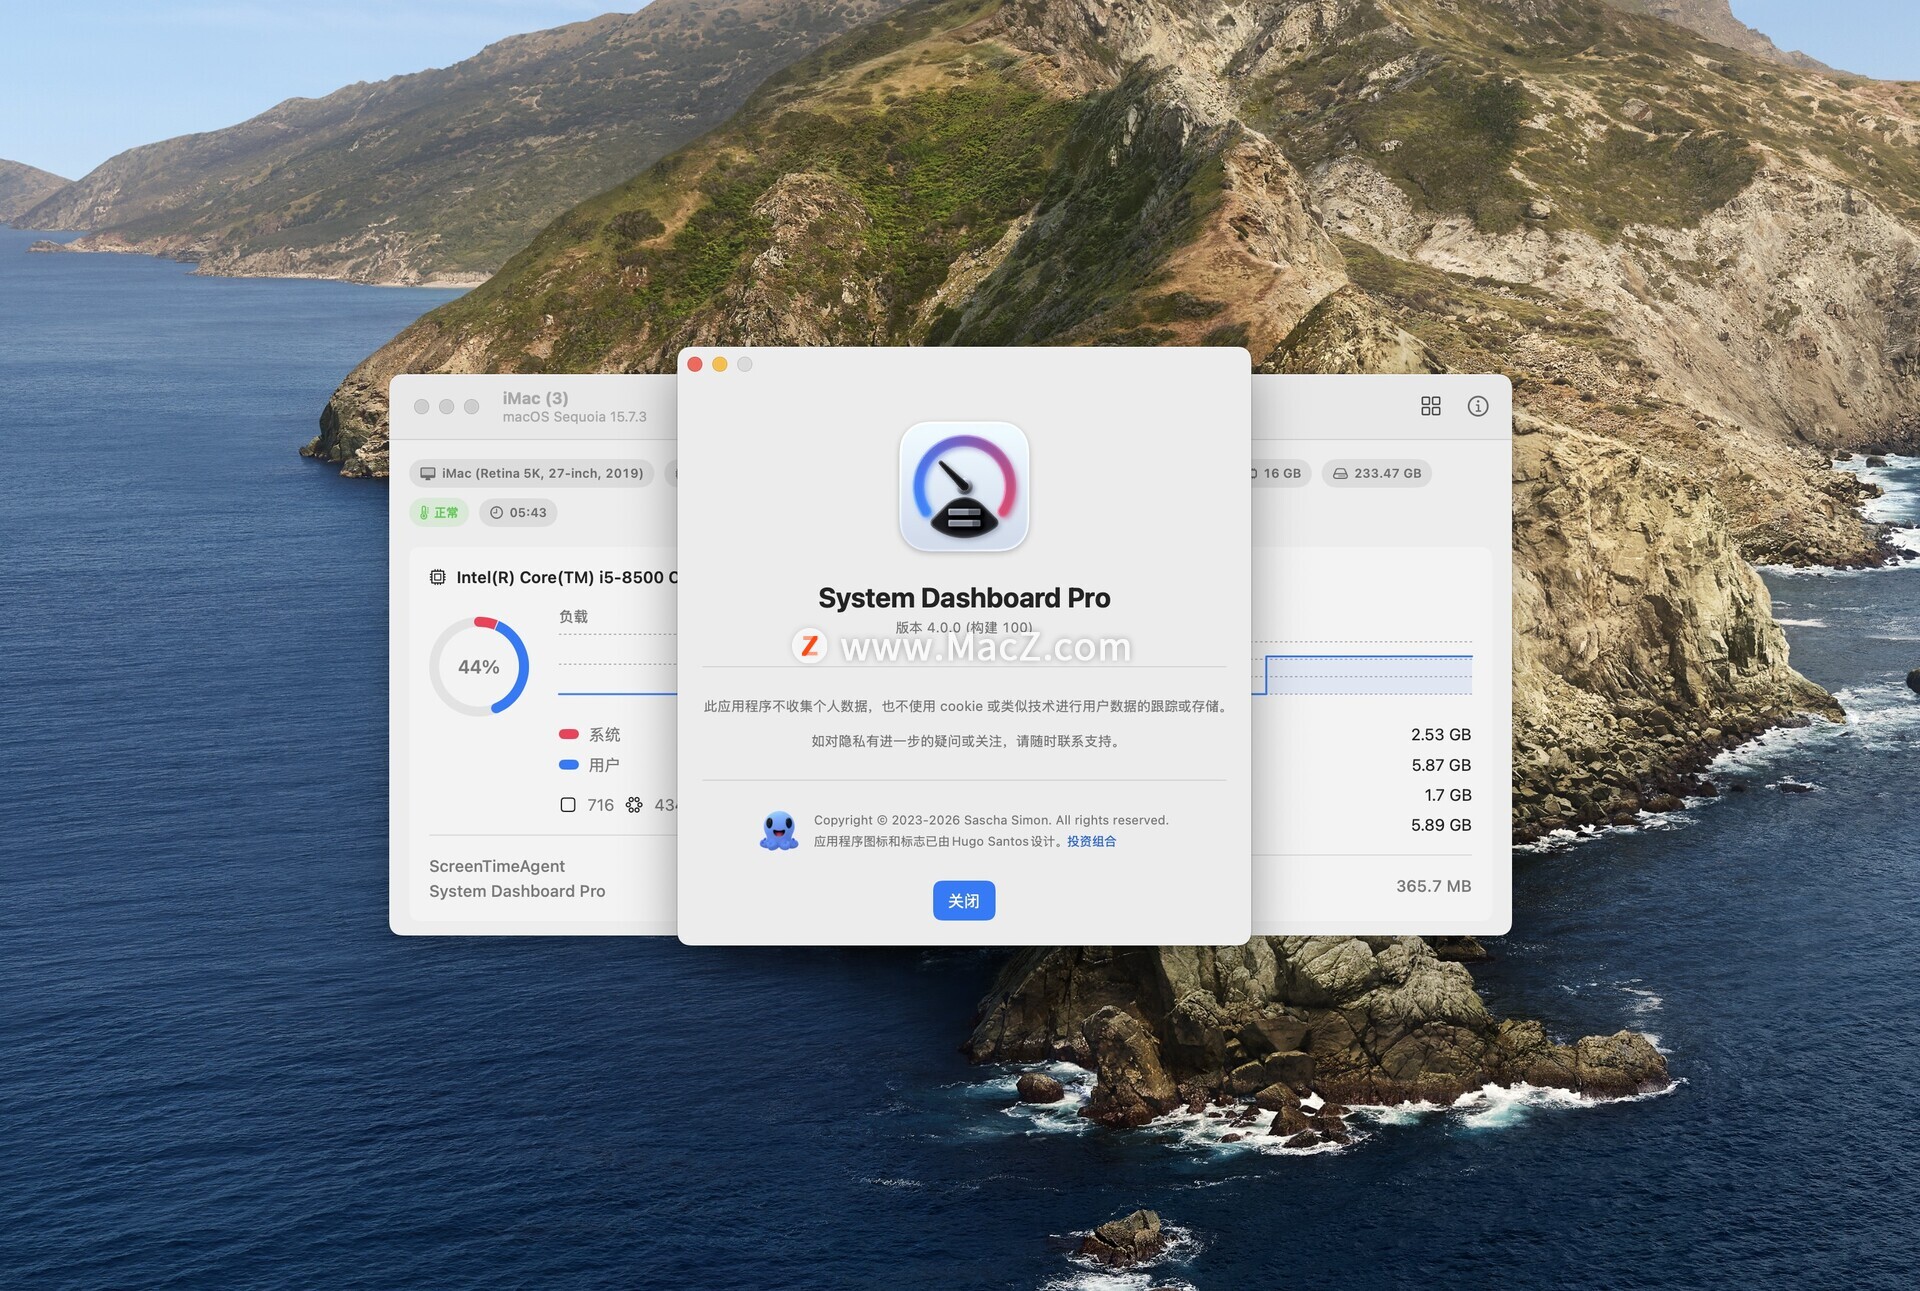Click the 系统 legend label
Image resolution: width=1920 pixels, height=1291 pixels.
(604, 734)
